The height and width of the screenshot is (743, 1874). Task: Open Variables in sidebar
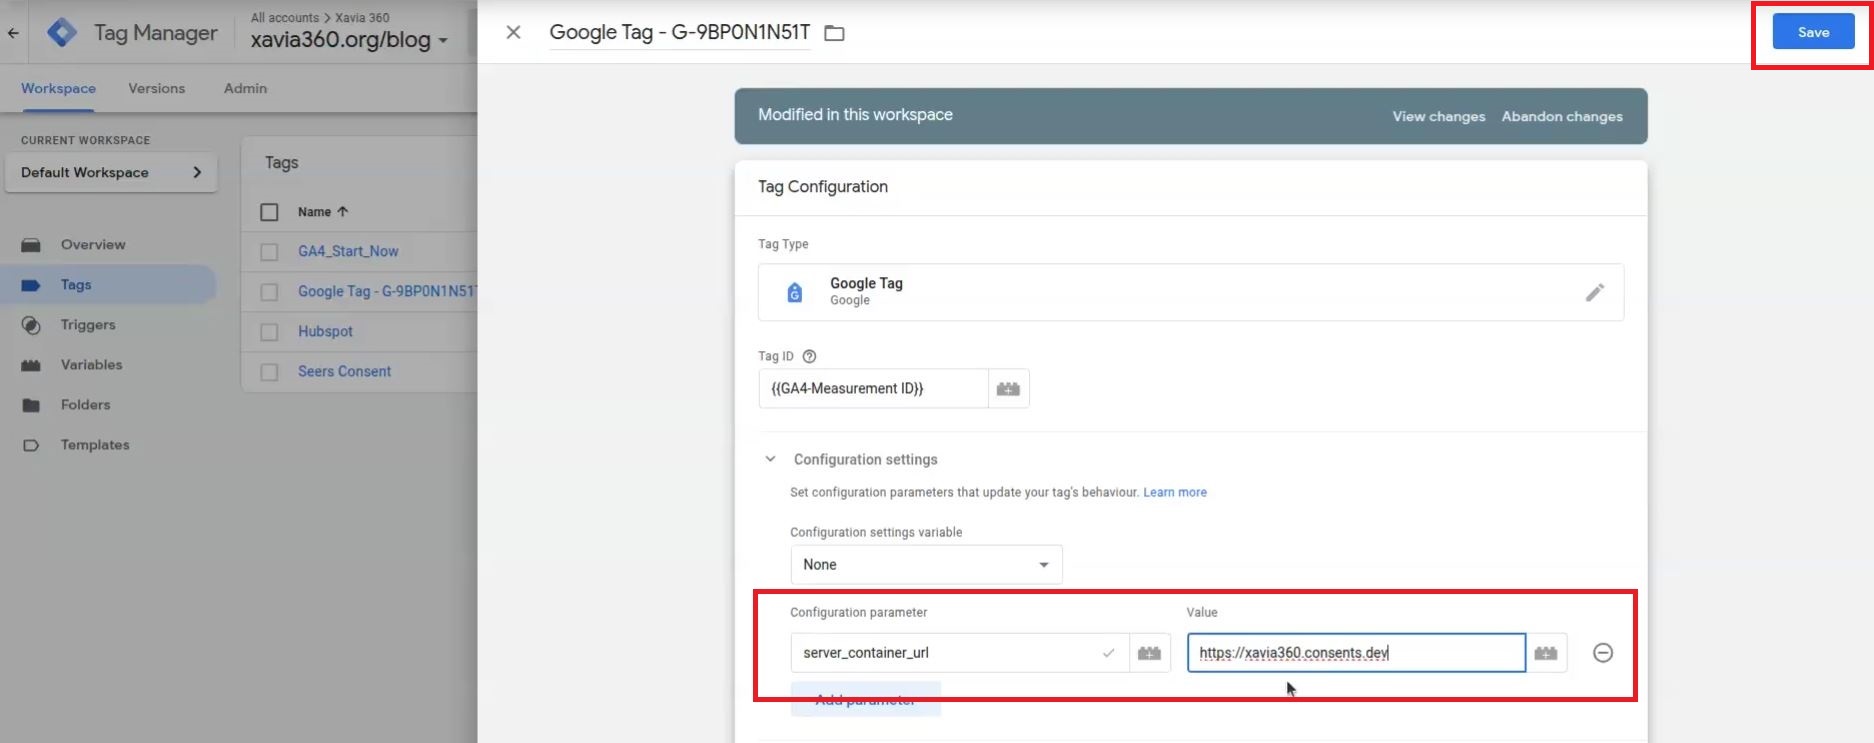[91, 364]
